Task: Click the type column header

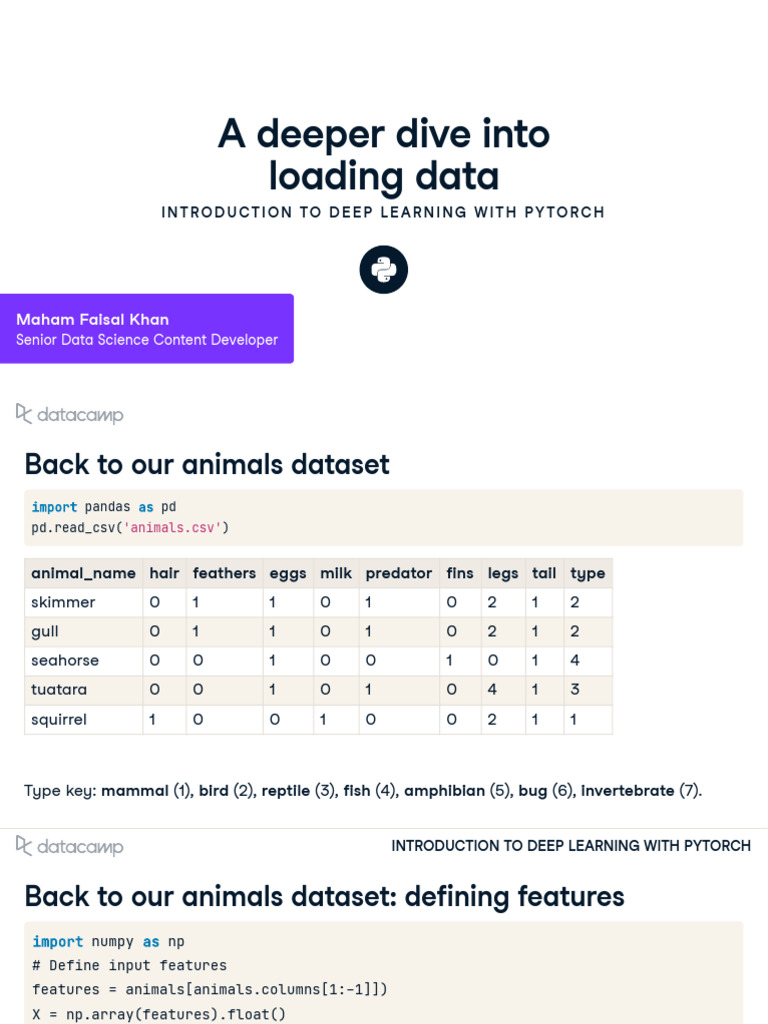Action: [588, 573]
